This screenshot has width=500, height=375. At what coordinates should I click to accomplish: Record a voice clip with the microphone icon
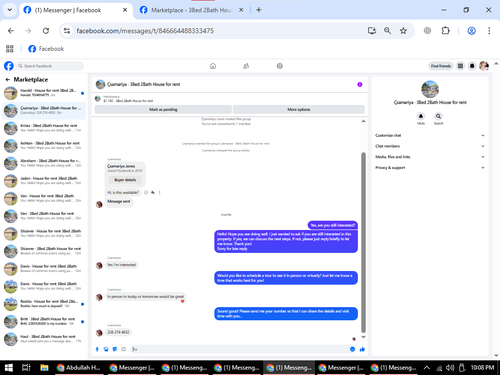coord(97,349)
